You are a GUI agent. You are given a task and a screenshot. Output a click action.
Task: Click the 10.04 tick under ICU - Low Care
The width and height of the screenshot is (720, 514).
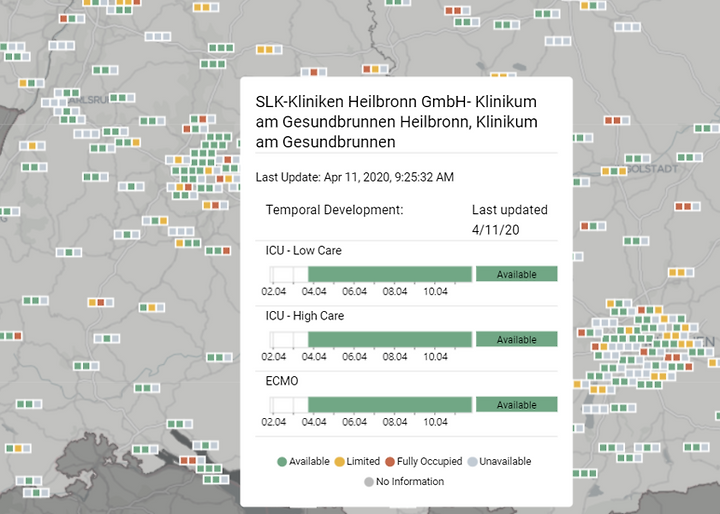click(435, 291)
